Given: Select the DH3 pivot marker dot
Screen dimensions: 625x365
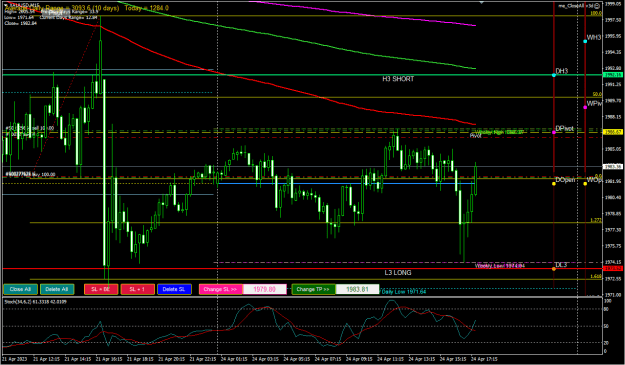Looking at the screenshot, I should click(554, 75).
